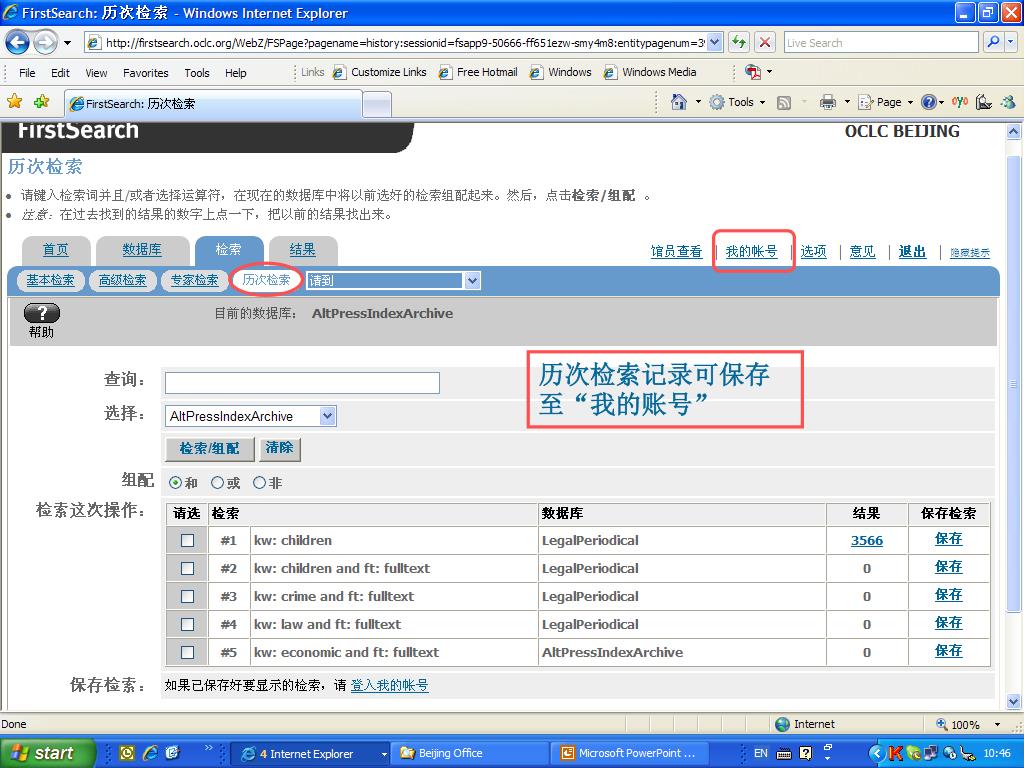Open the IE Help question icon
Screen dimensions: 1024x768
(929, 102)
